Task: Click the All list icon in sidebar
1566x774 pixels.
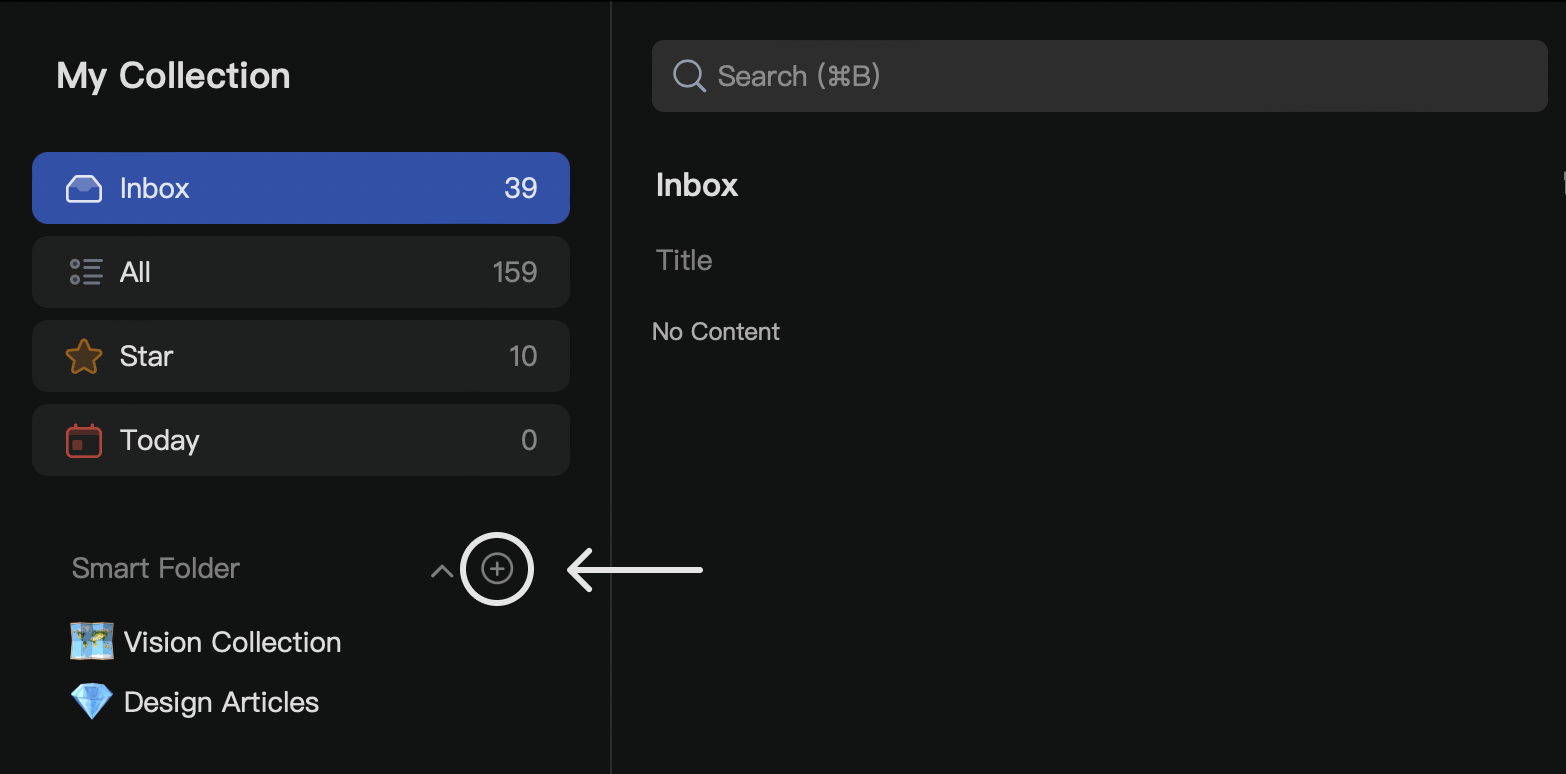Action: [84, 271]
